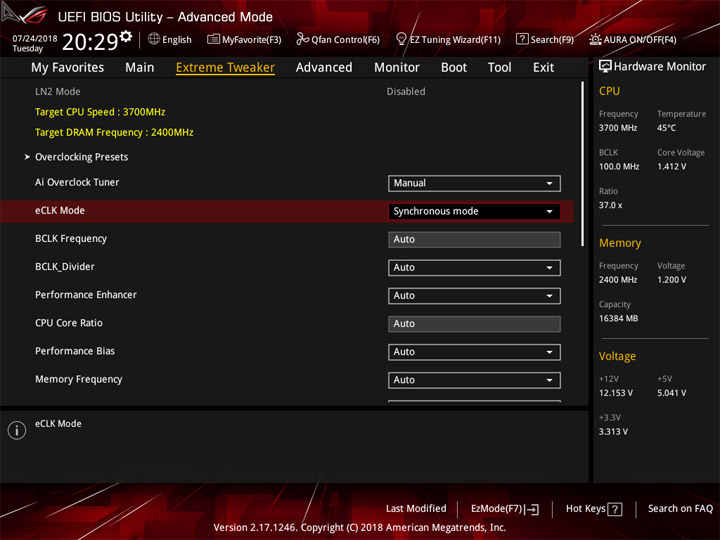Click the CPU Core Ratio label
Screen dimensions: 720x540
coord(69,323)
